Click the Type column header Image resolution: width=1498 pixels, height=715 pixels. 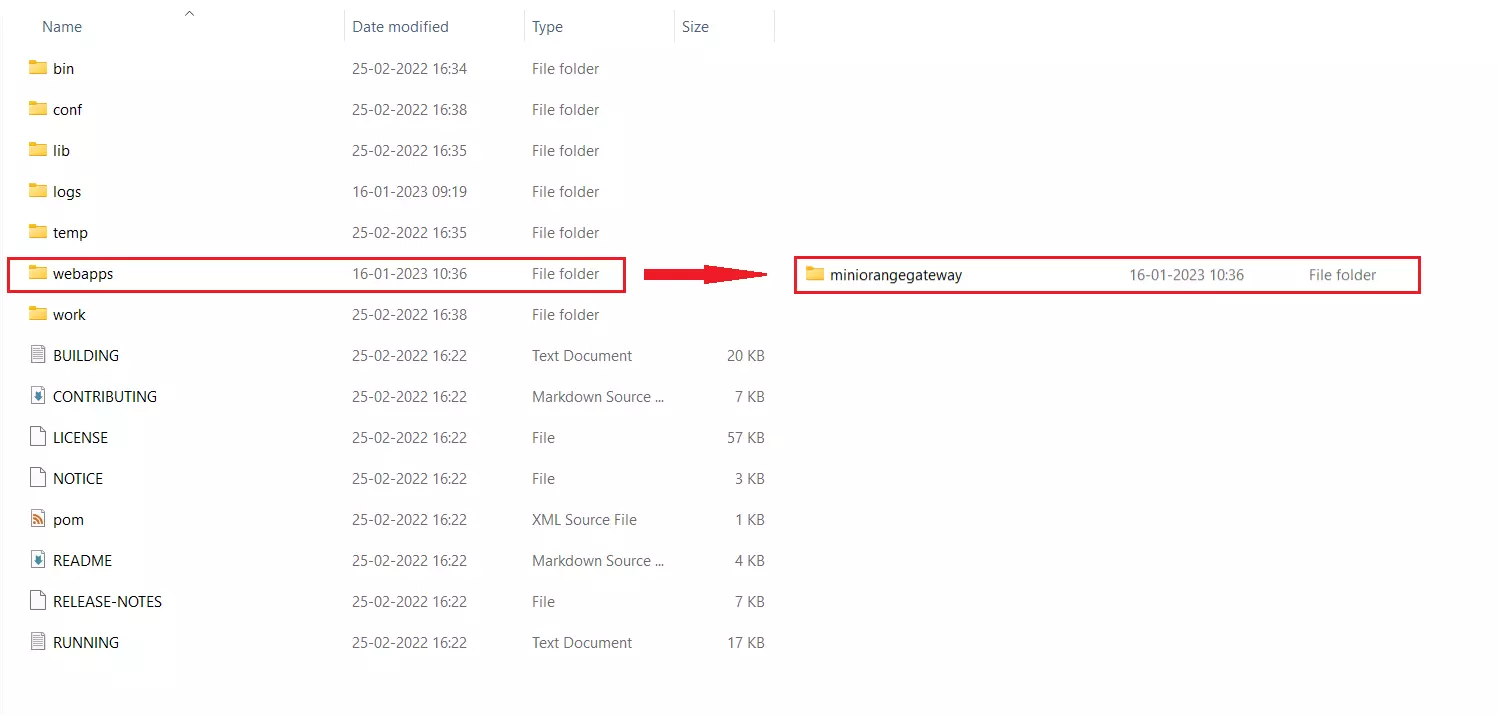tap(547, 26)
